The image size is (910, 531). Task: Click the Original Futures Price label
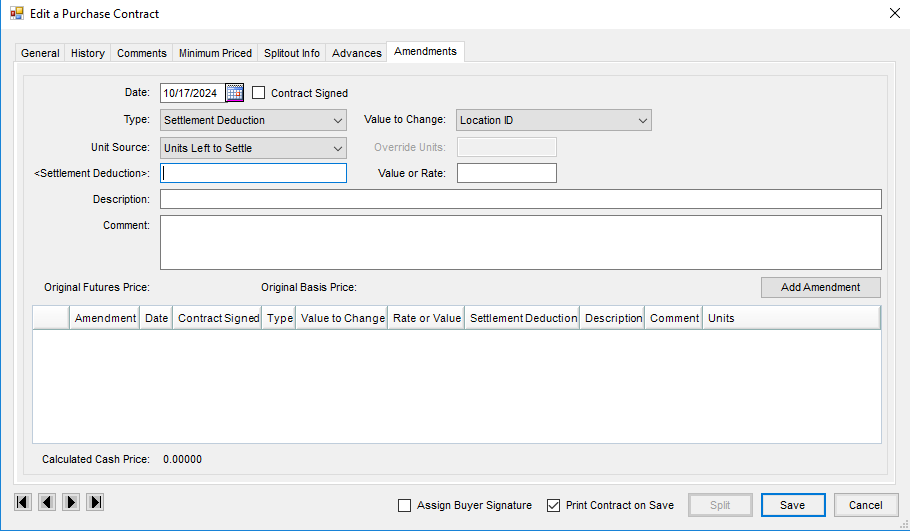[97, 287]
